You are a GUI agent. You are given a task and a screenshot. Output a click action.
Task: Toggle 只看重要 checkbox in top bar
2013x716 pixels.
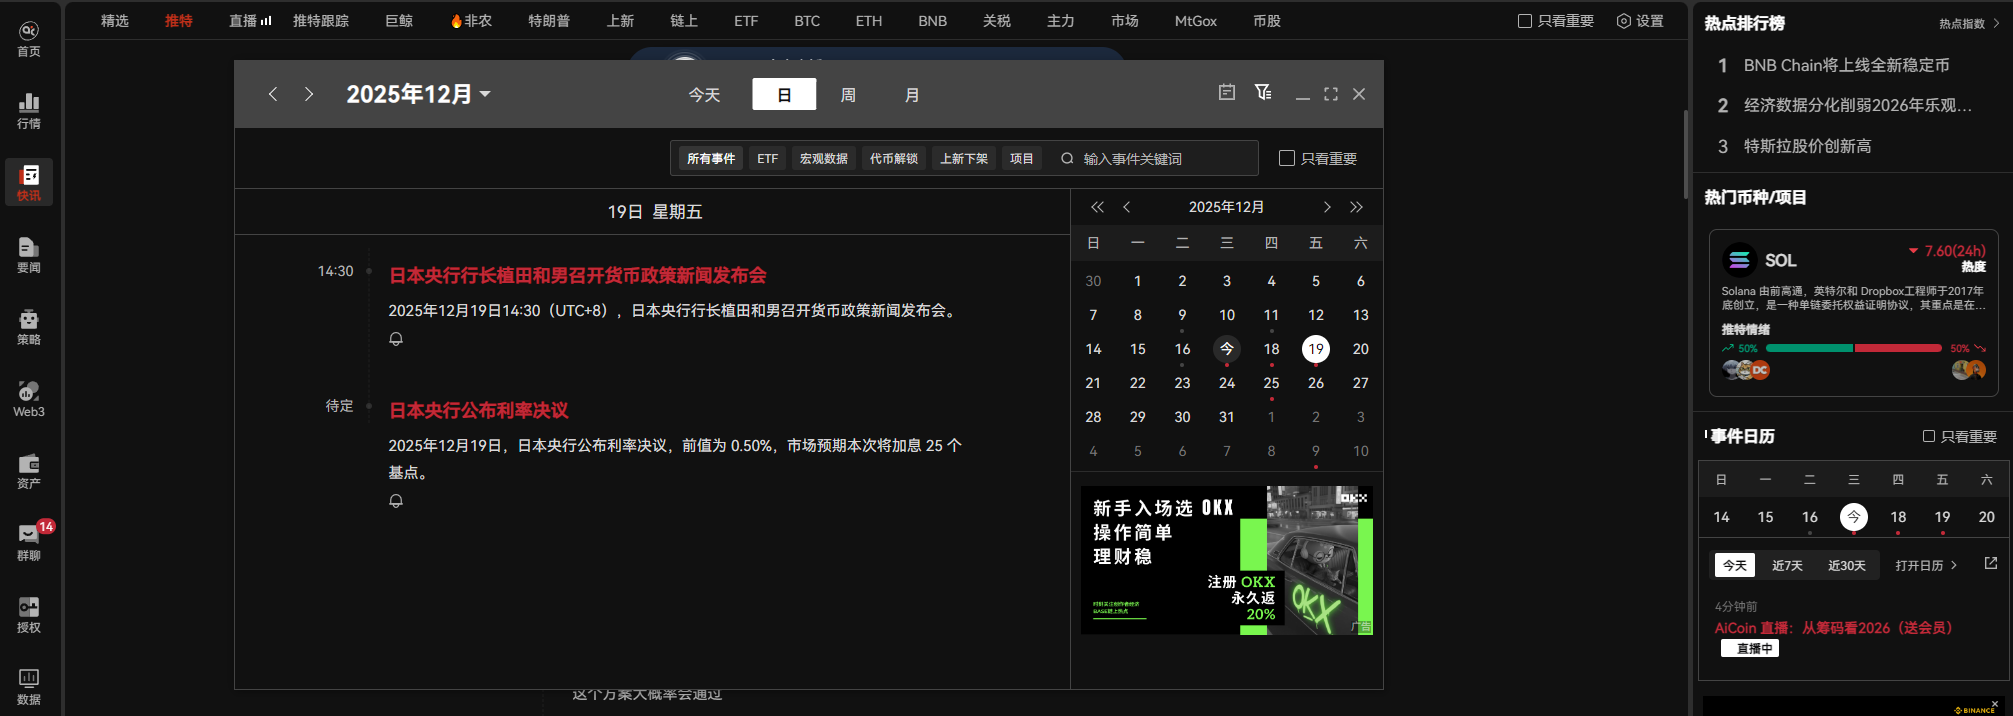point(1525,21)
